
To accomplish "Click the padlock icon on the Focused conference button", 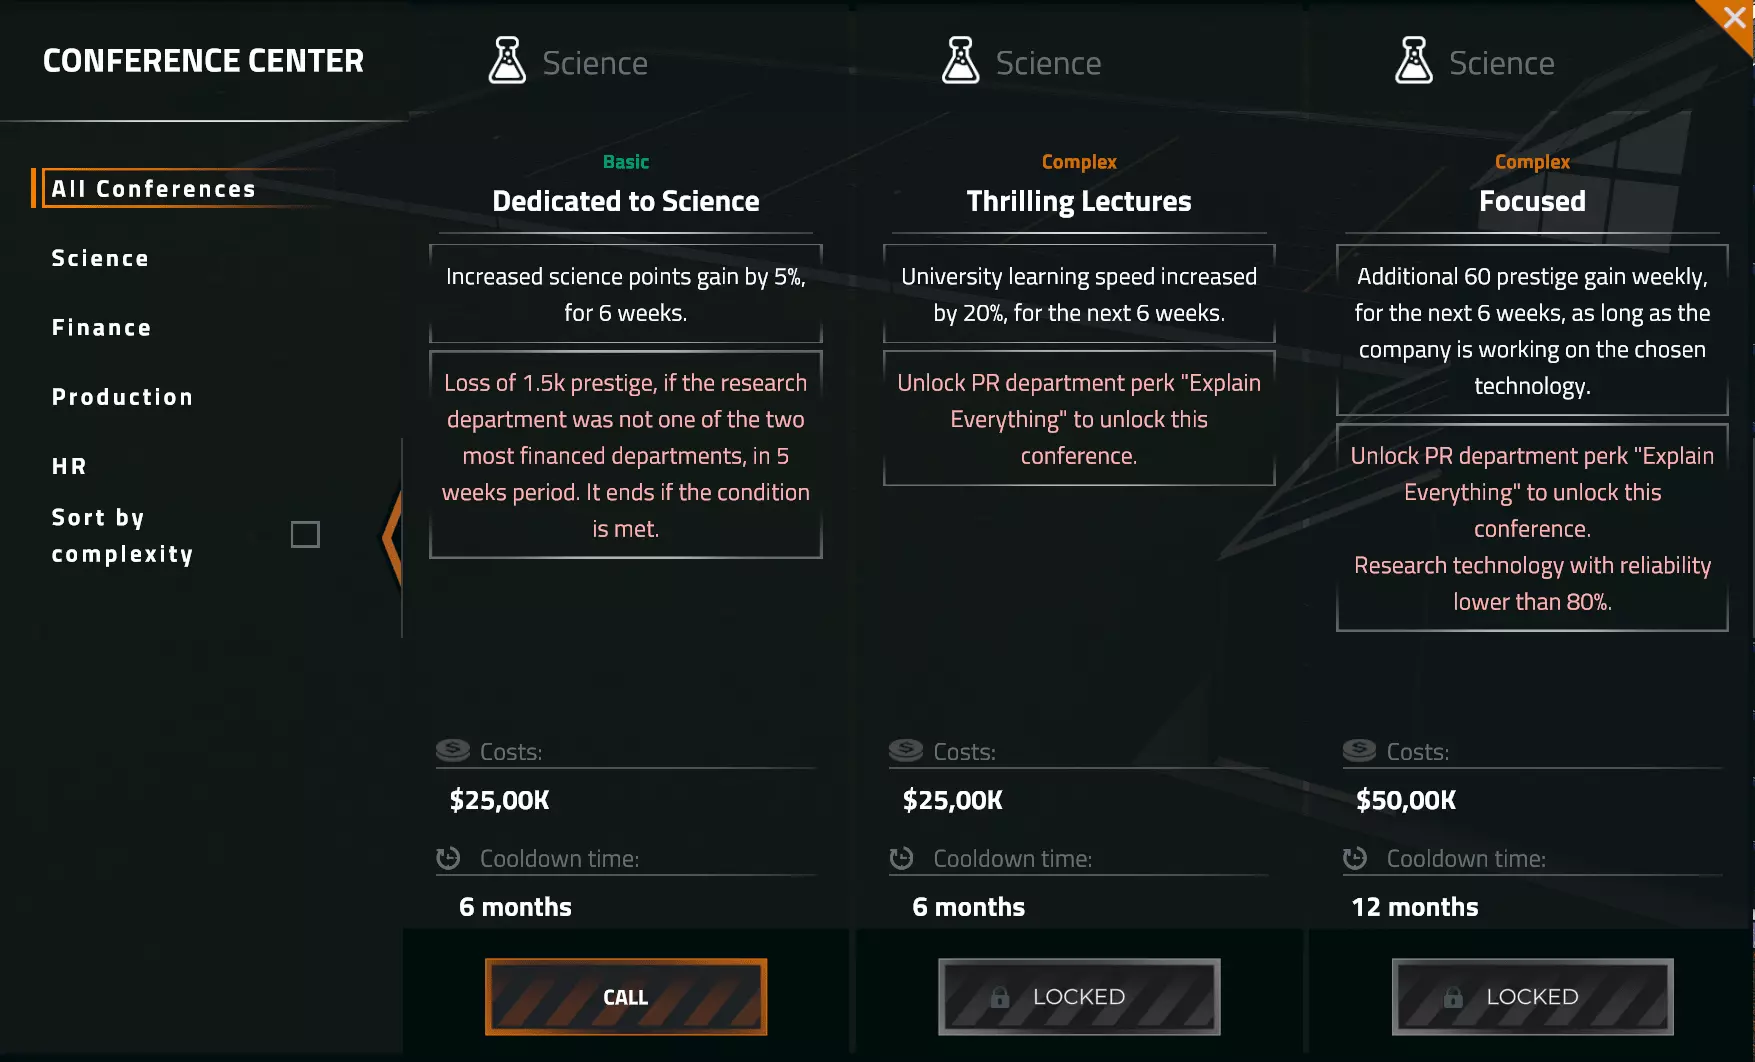I will click(x=1453, y=997).
